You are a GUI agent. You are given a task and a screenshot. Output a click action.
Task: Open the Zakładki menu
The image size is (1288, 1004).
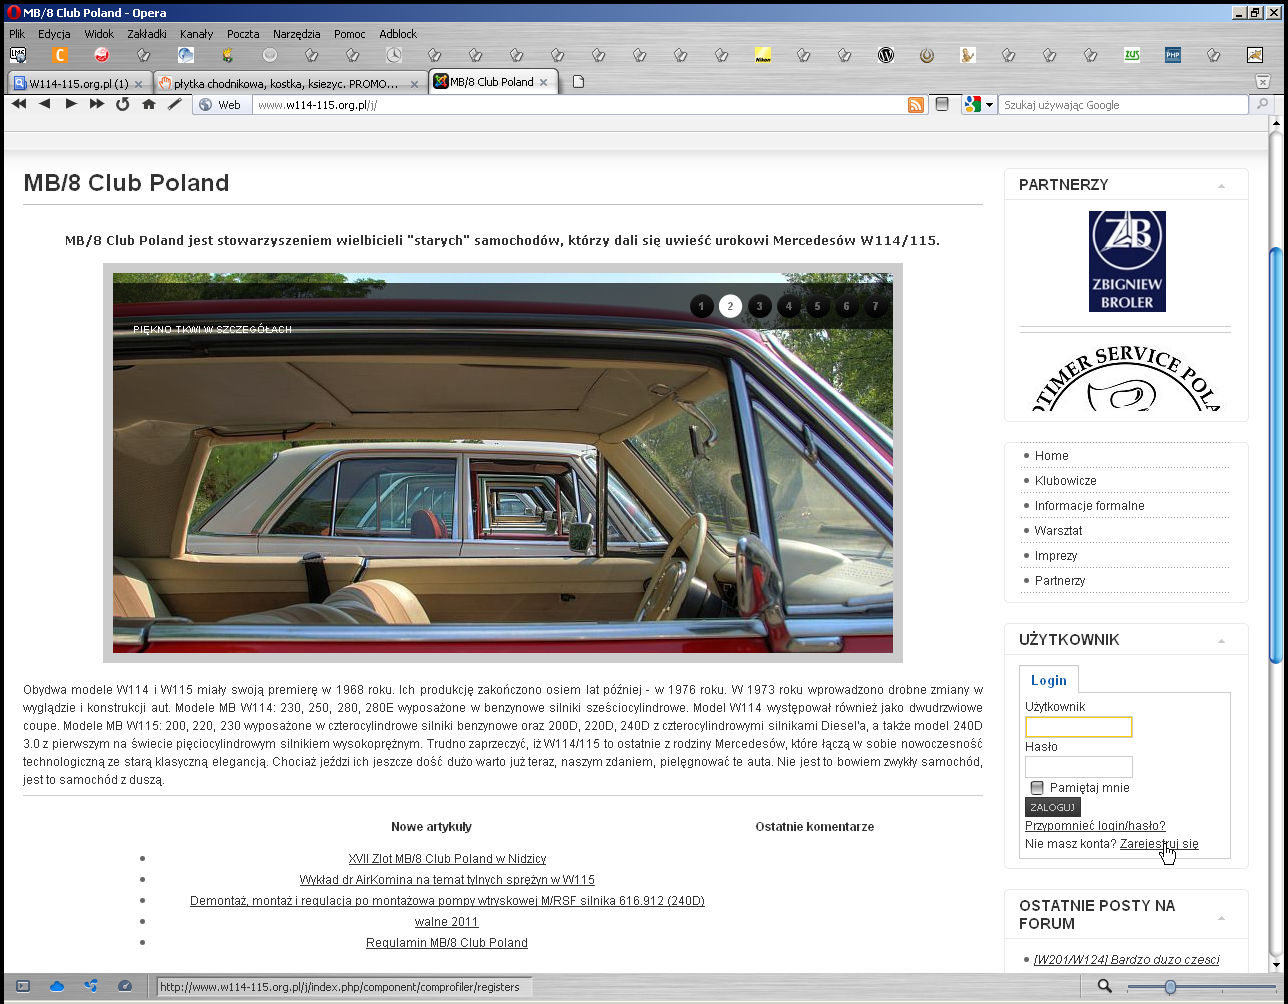click(147, 34)
